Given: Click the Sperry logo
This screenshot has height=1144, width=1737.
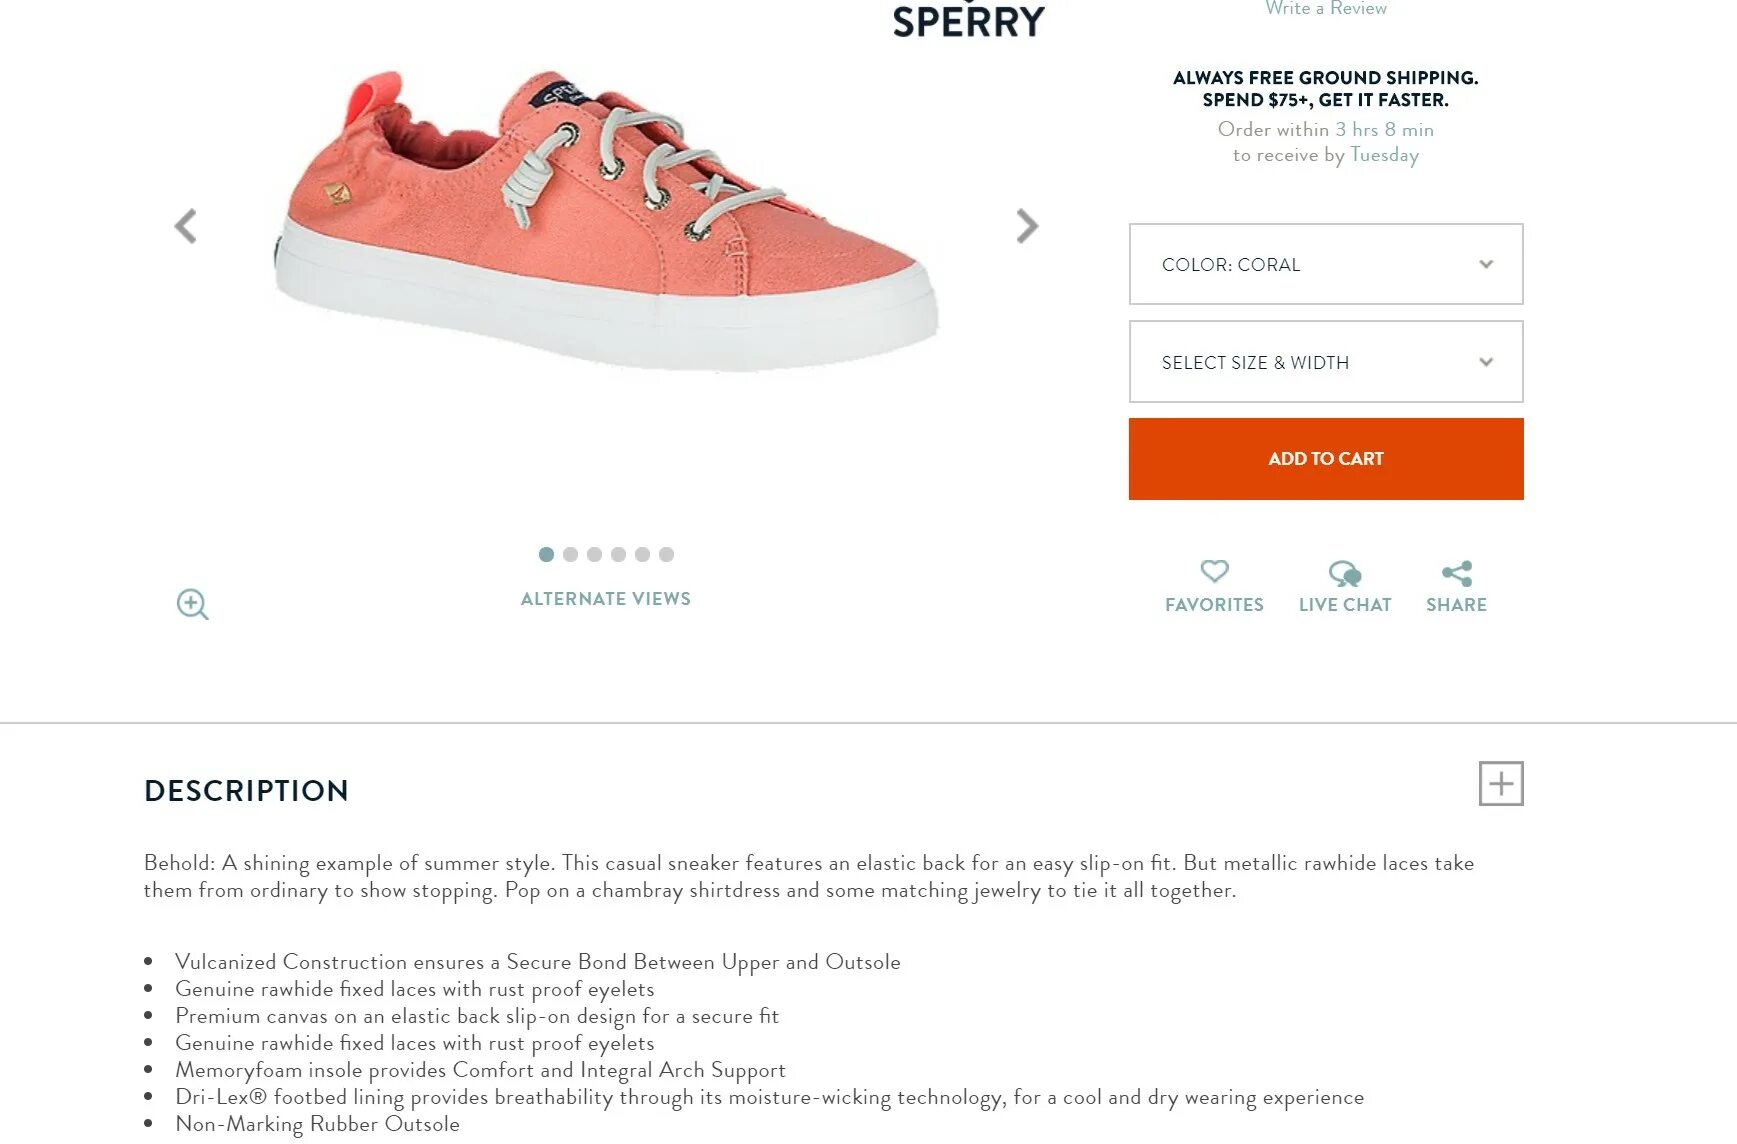Looking at the screenshot, I should [x=968, y=21].
